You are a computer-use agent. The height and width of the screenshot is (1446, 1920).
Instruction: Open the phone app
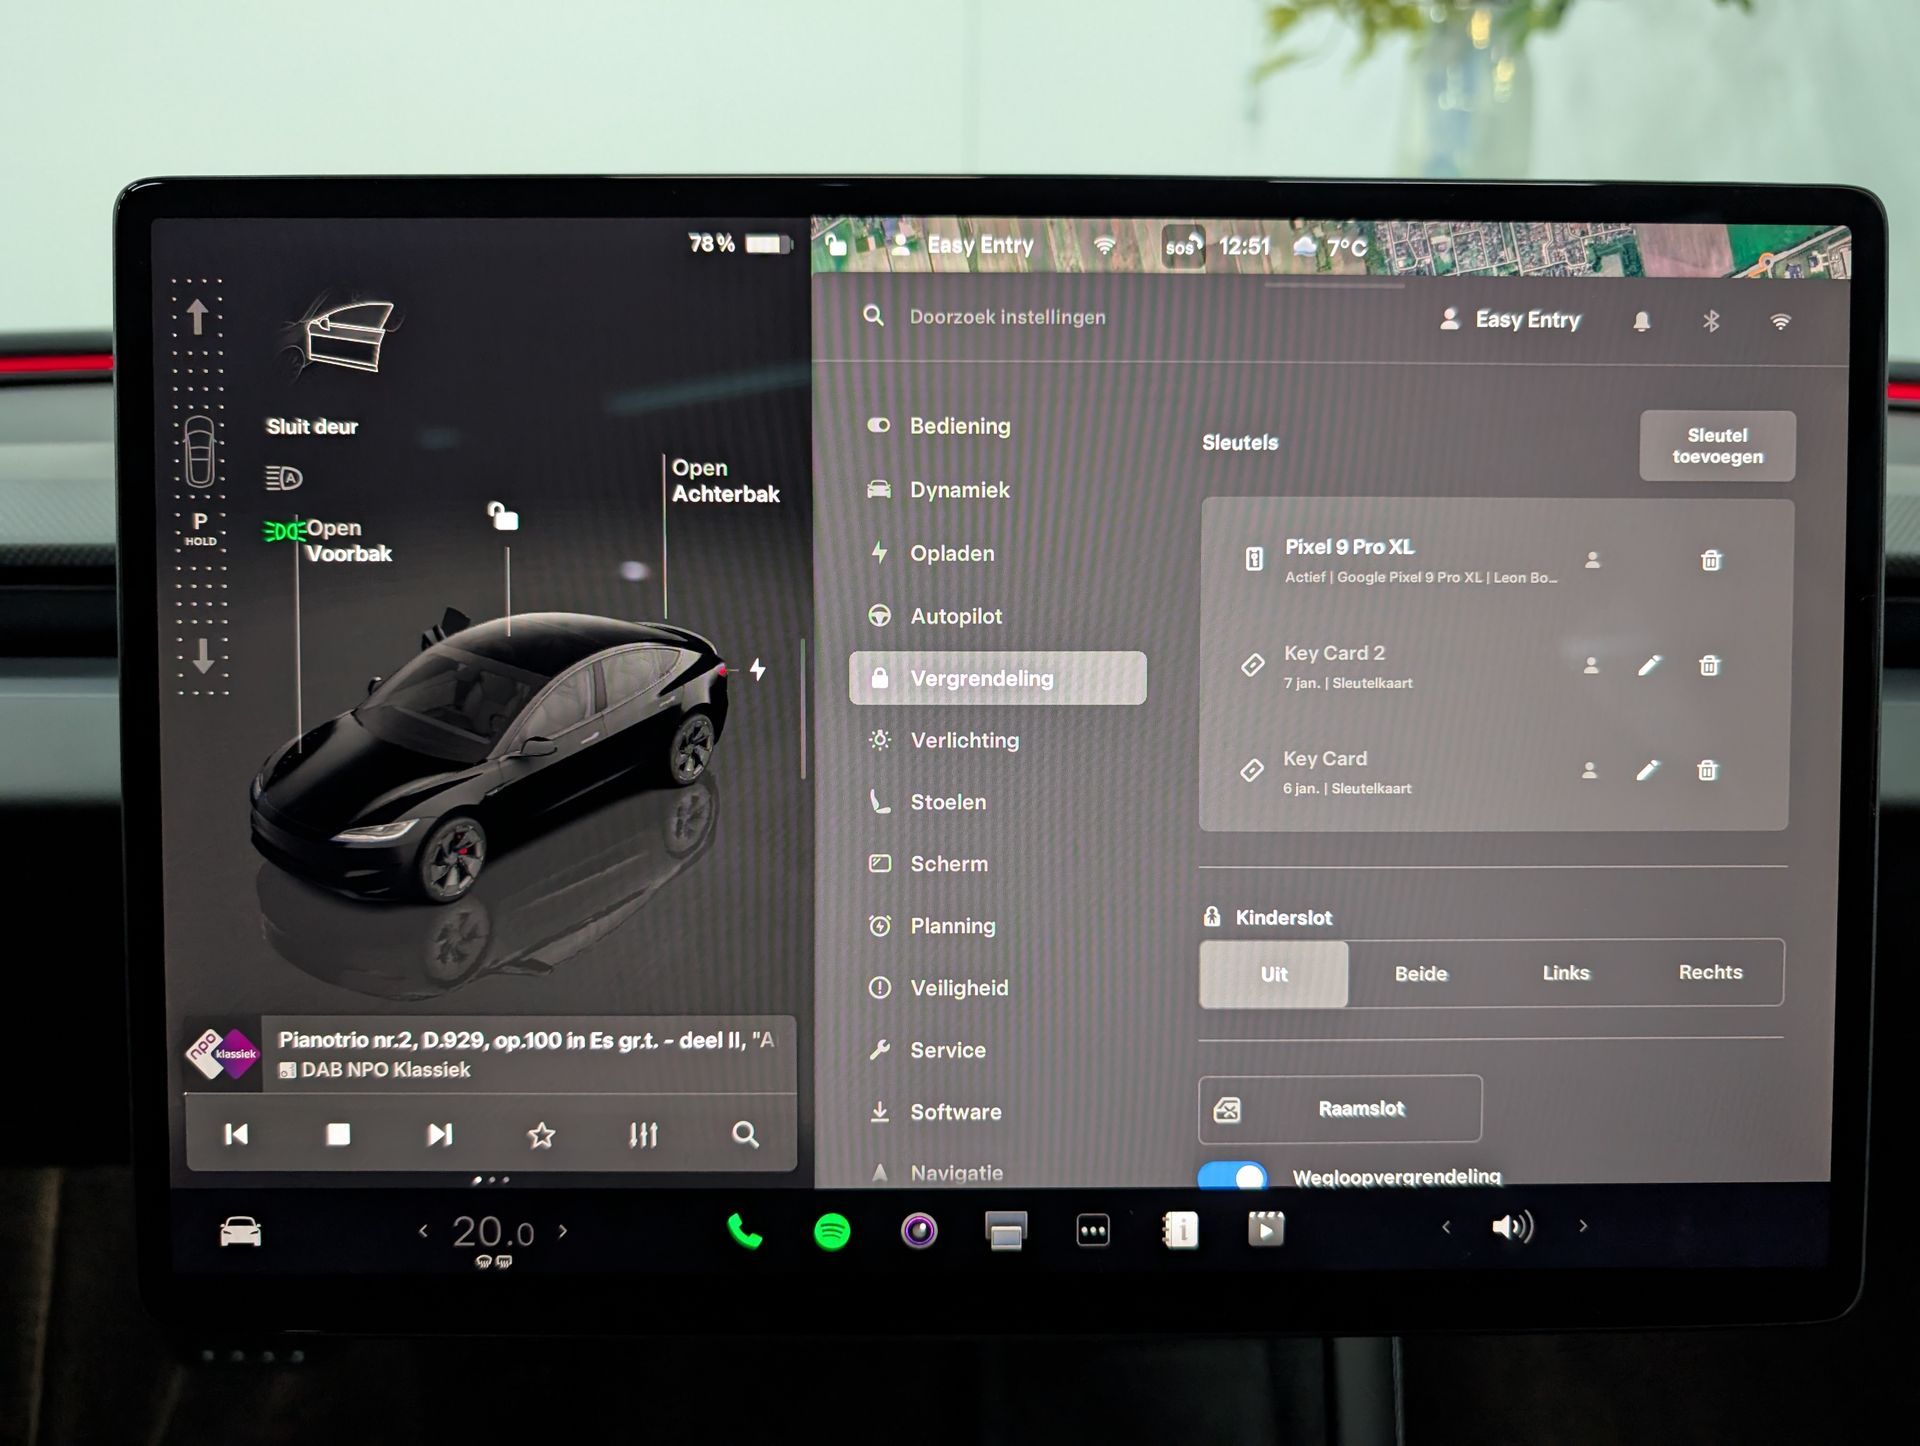(745, 1231)
